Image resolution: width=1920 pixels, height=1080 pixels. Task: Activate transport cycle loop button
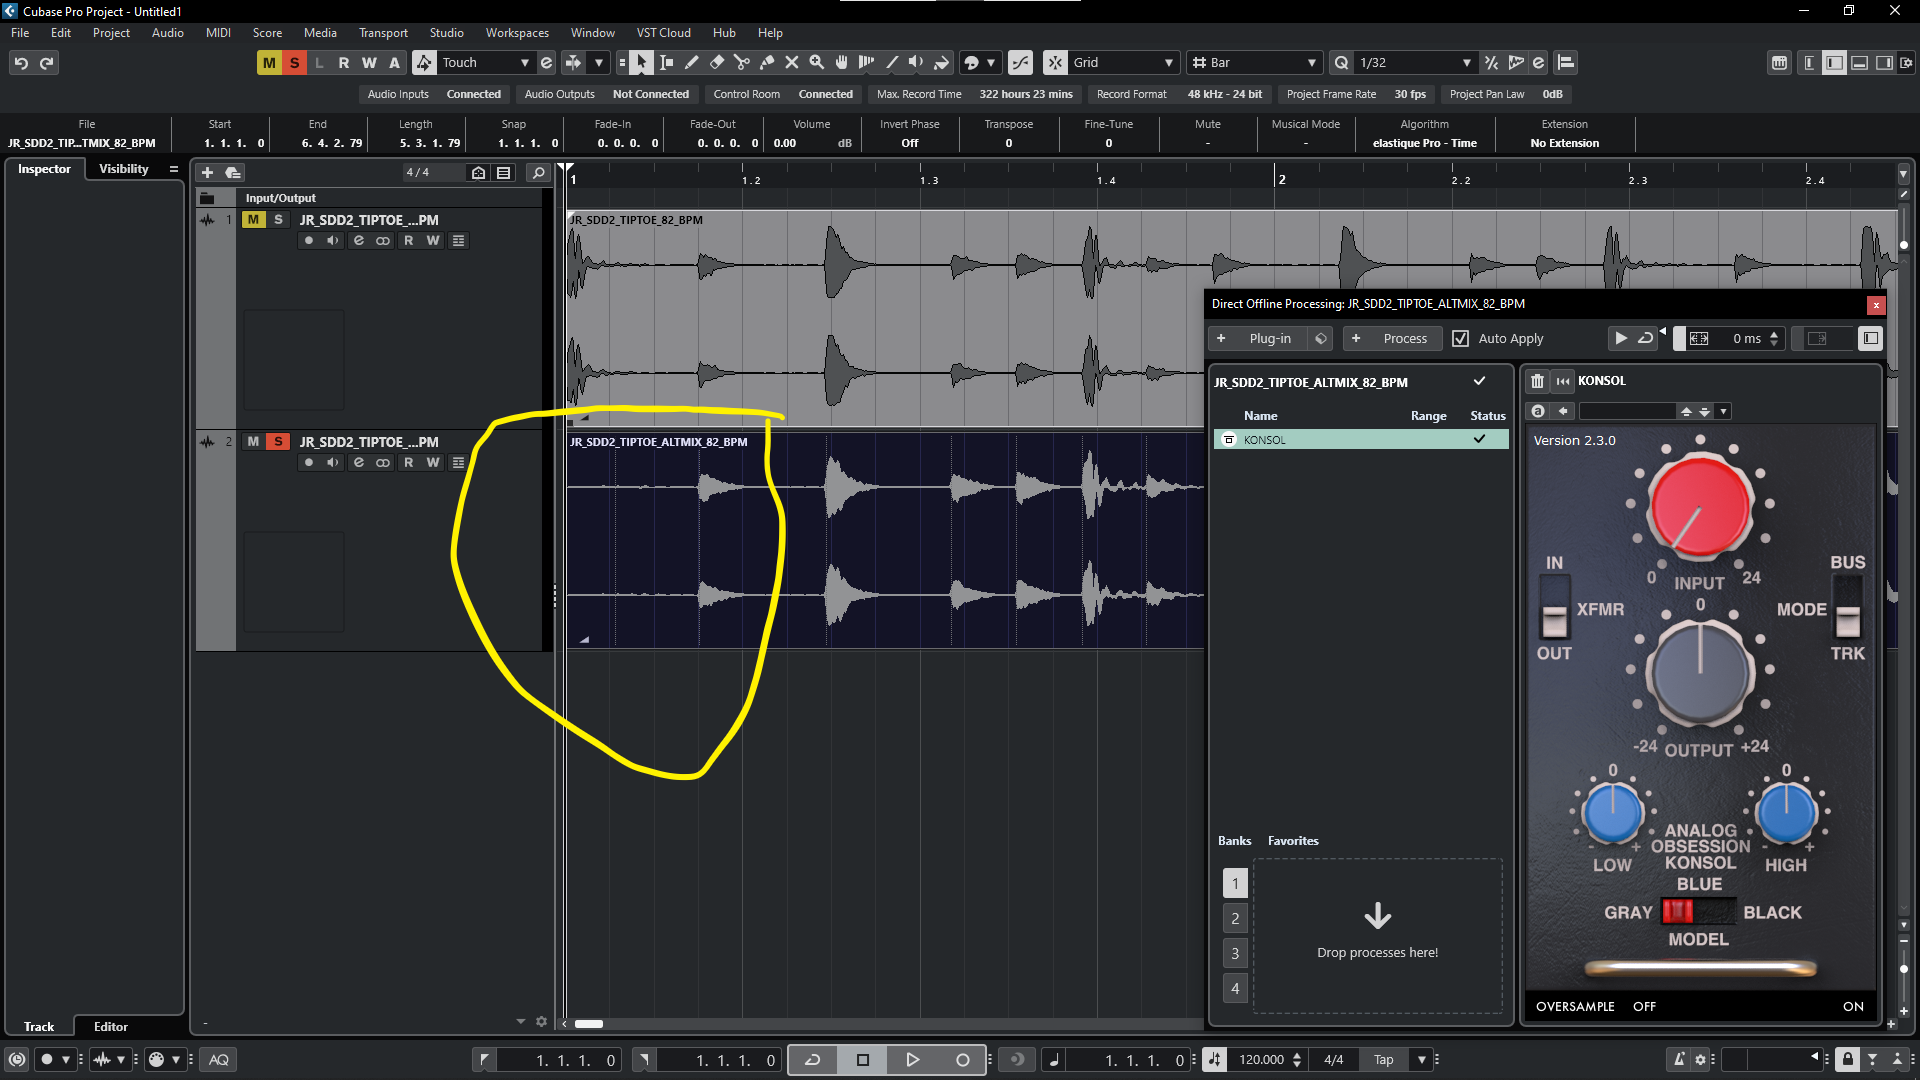pyautogui.click(x=812, y=1060)
